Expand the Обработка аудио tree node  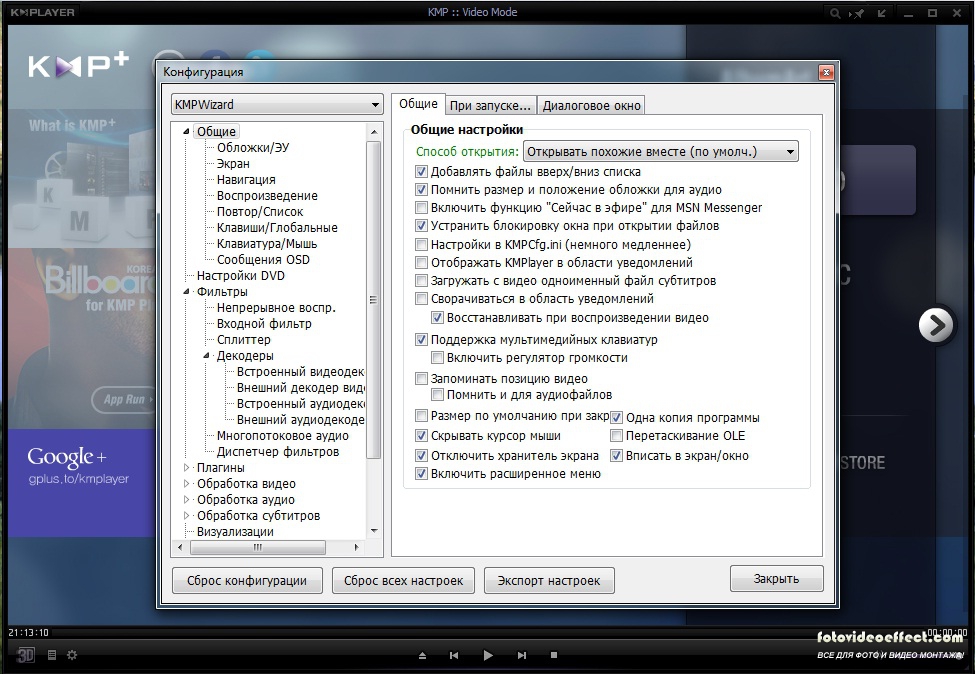point(186,500)
